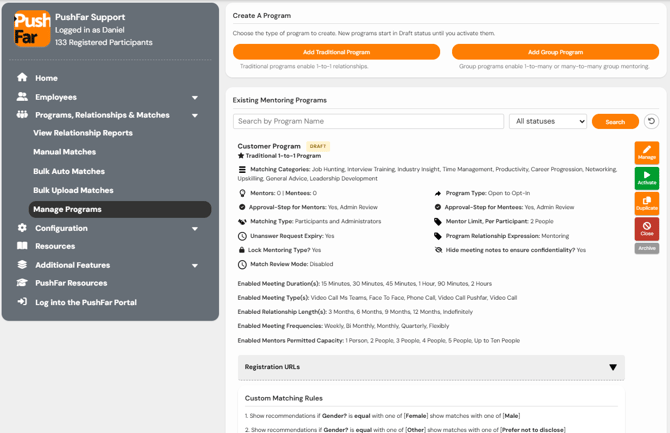
Task: Expand the Employees menu arrow
Action: [195, 97]
